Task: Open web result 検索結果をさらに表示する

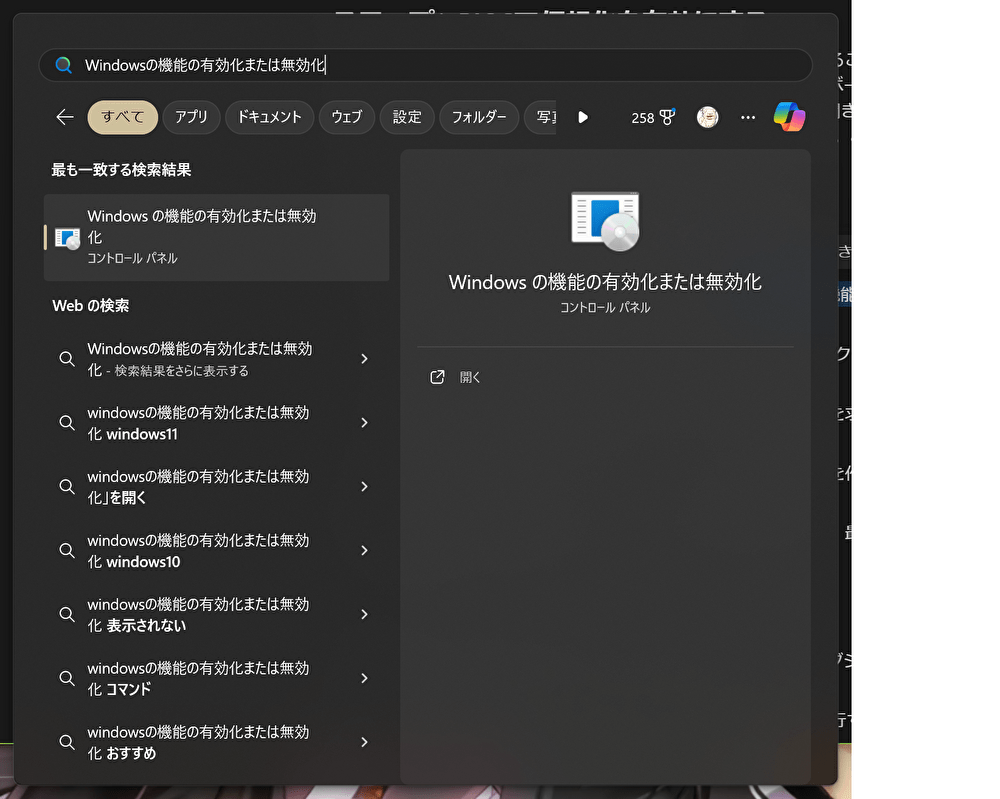Action: (x=216, y=359)
